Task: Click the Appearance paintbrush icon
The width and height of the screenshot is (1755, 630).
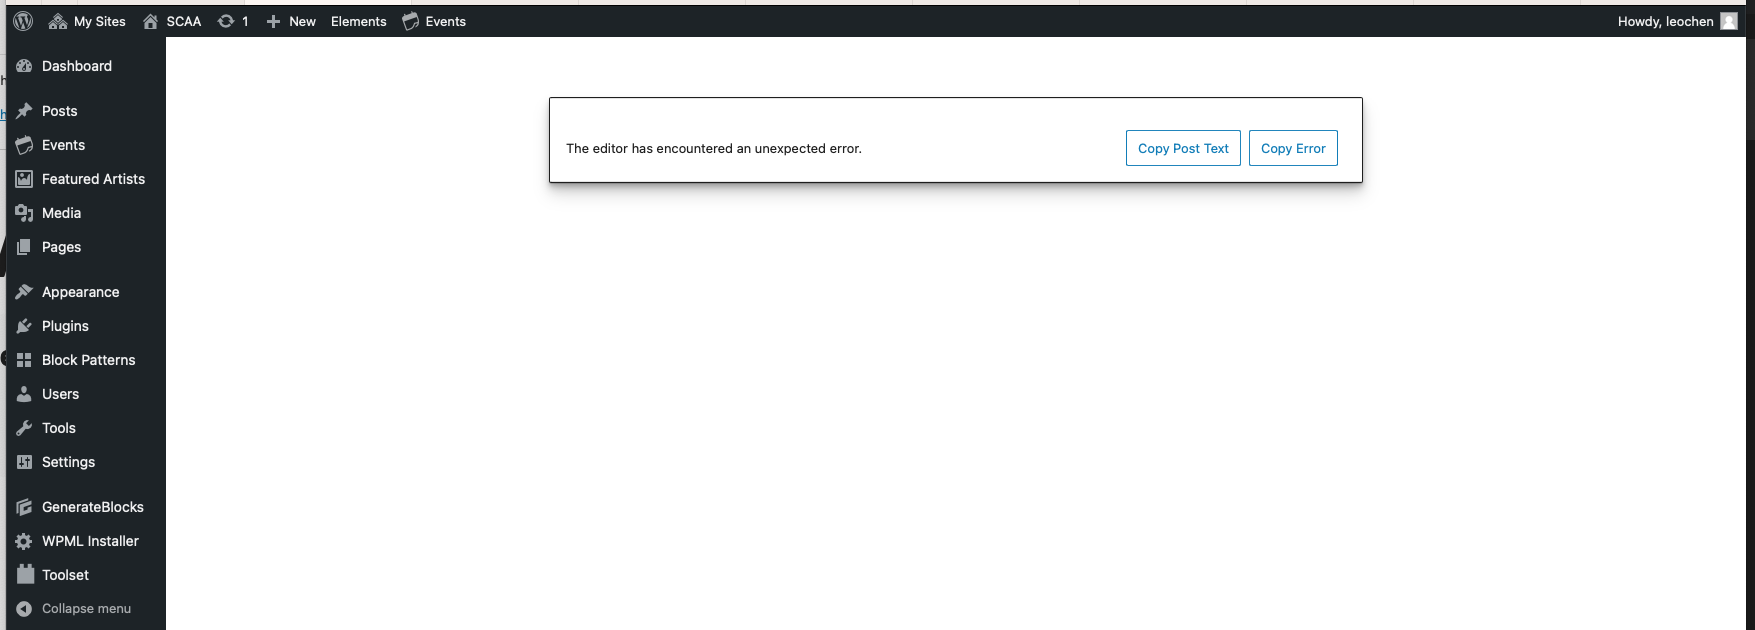Action: (24, 292)
